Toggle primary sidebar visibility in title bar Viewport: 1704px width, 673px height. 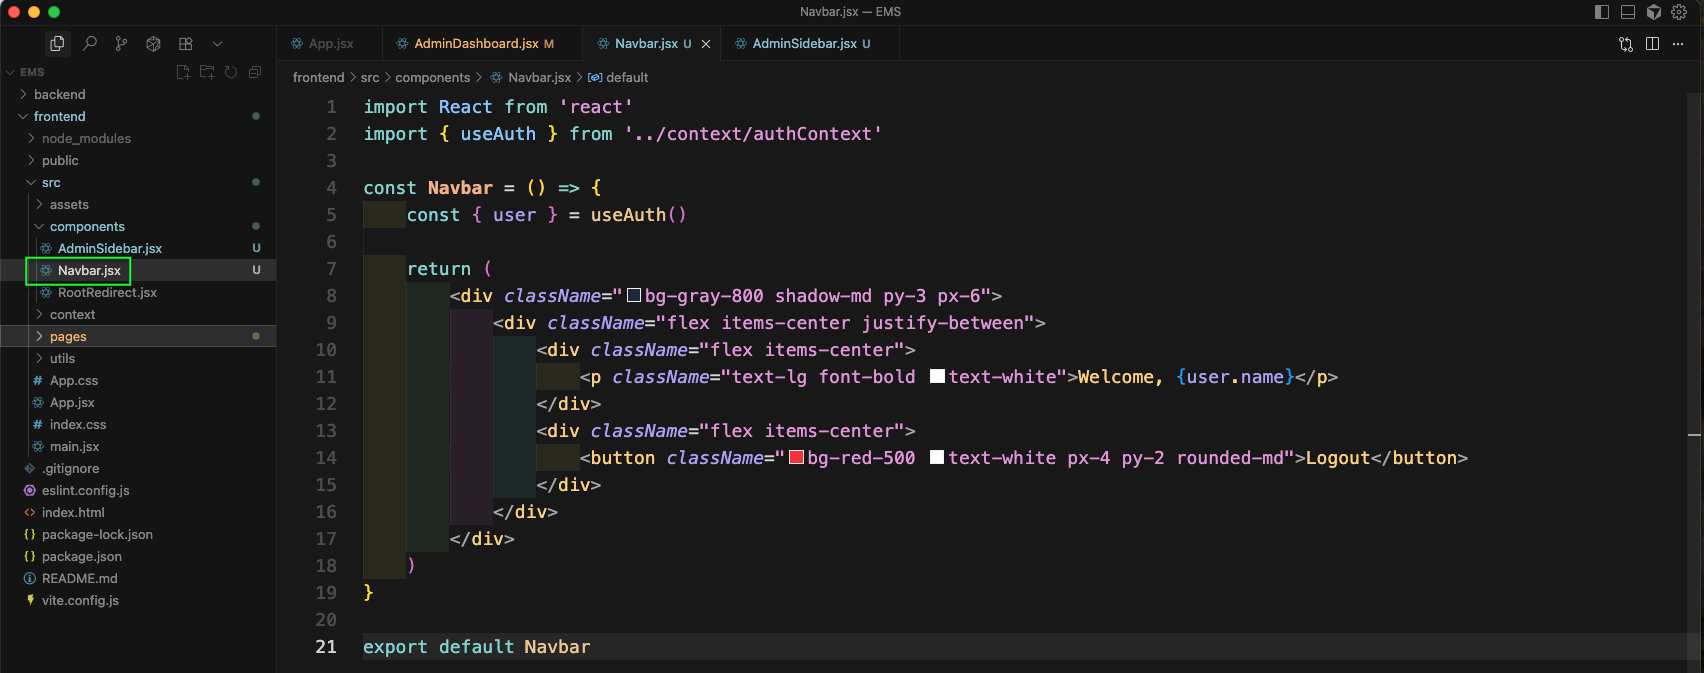pos(1602,12)
